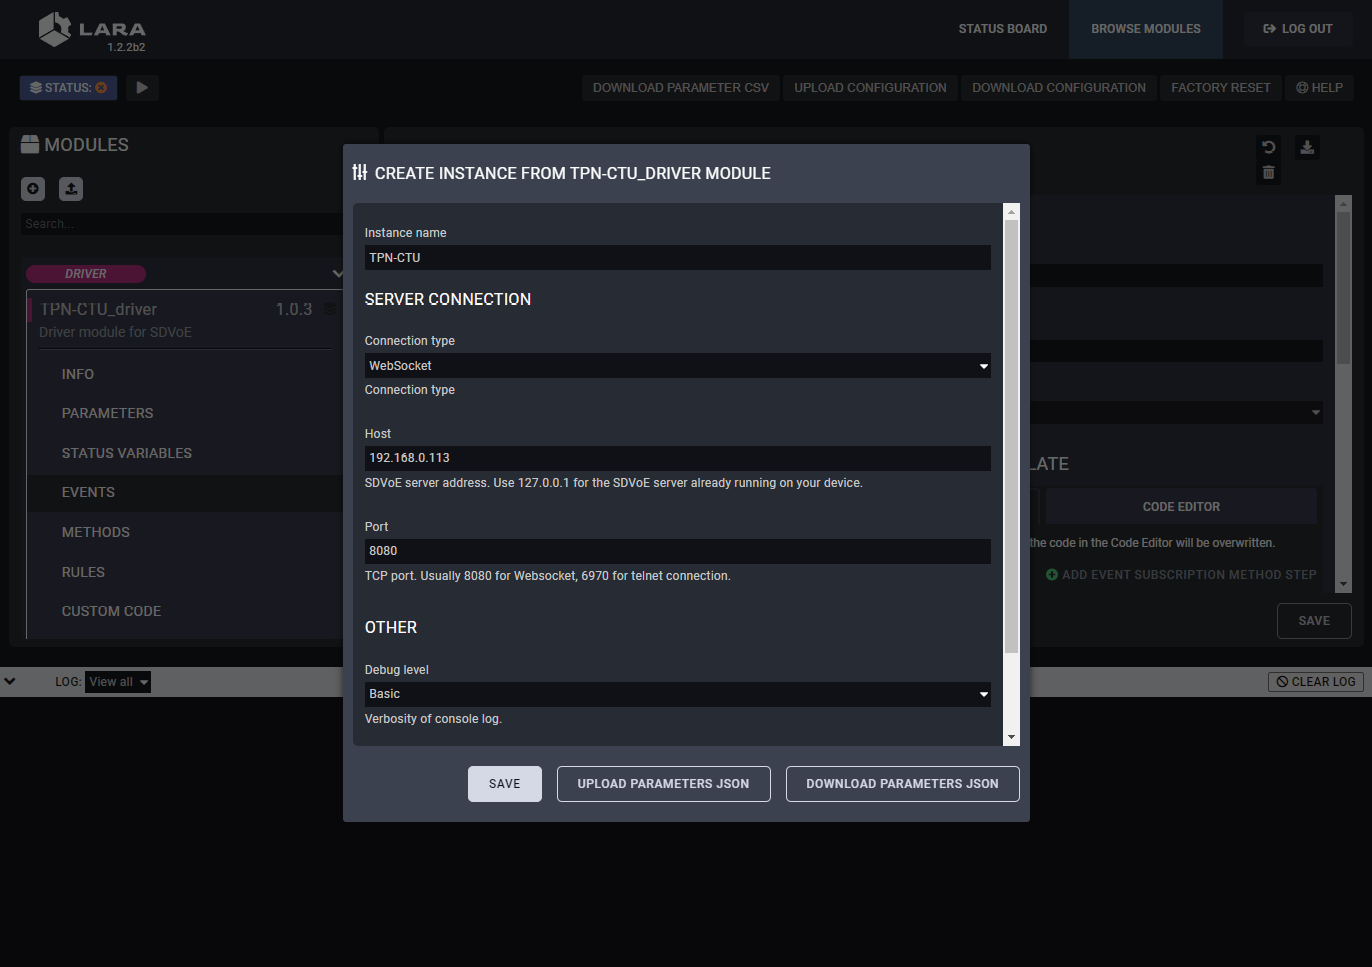Click the download icon in the editor panel
Image resolution: width=1372 pixels, height=967 pixels.
pos(1307,147)
